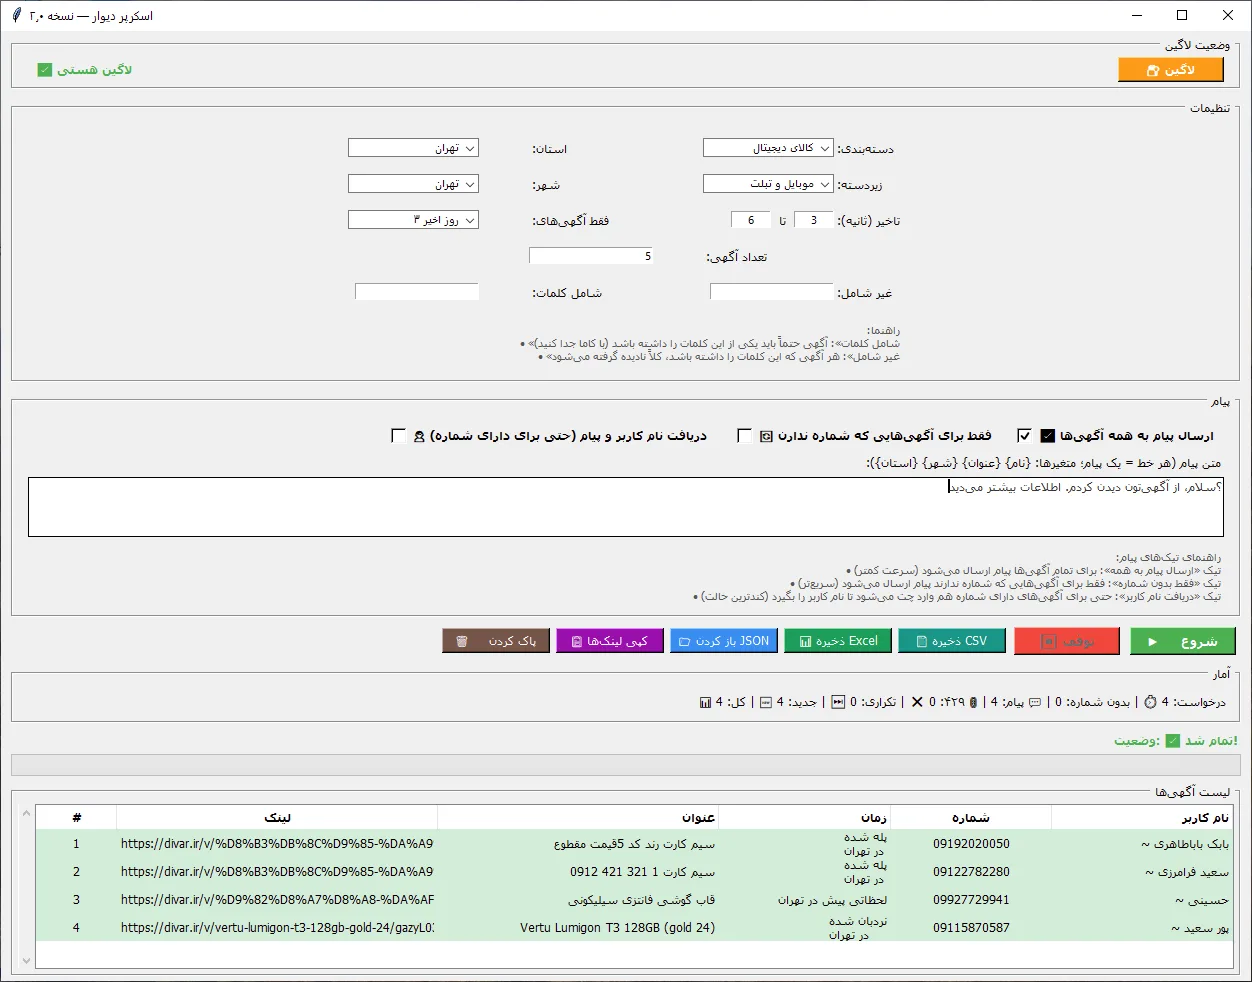The image size is (1252, 982).
Task: Click username بابک باباطاهری in list
Action: (1185, 844)
